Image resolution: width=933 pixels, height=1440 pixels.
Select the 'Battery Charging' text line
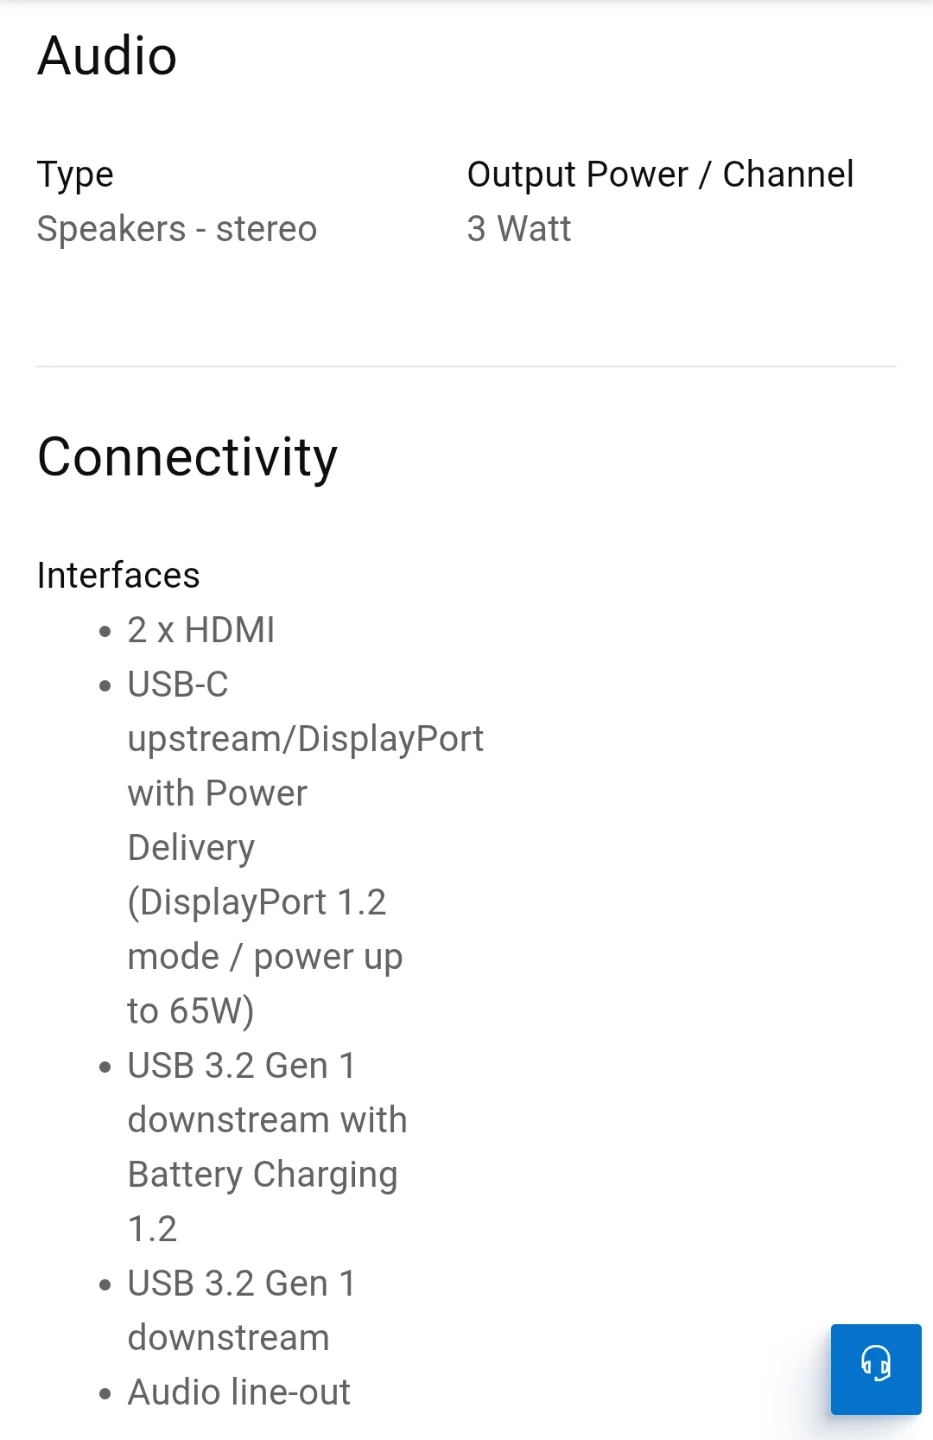click(x=262, y=1174)
